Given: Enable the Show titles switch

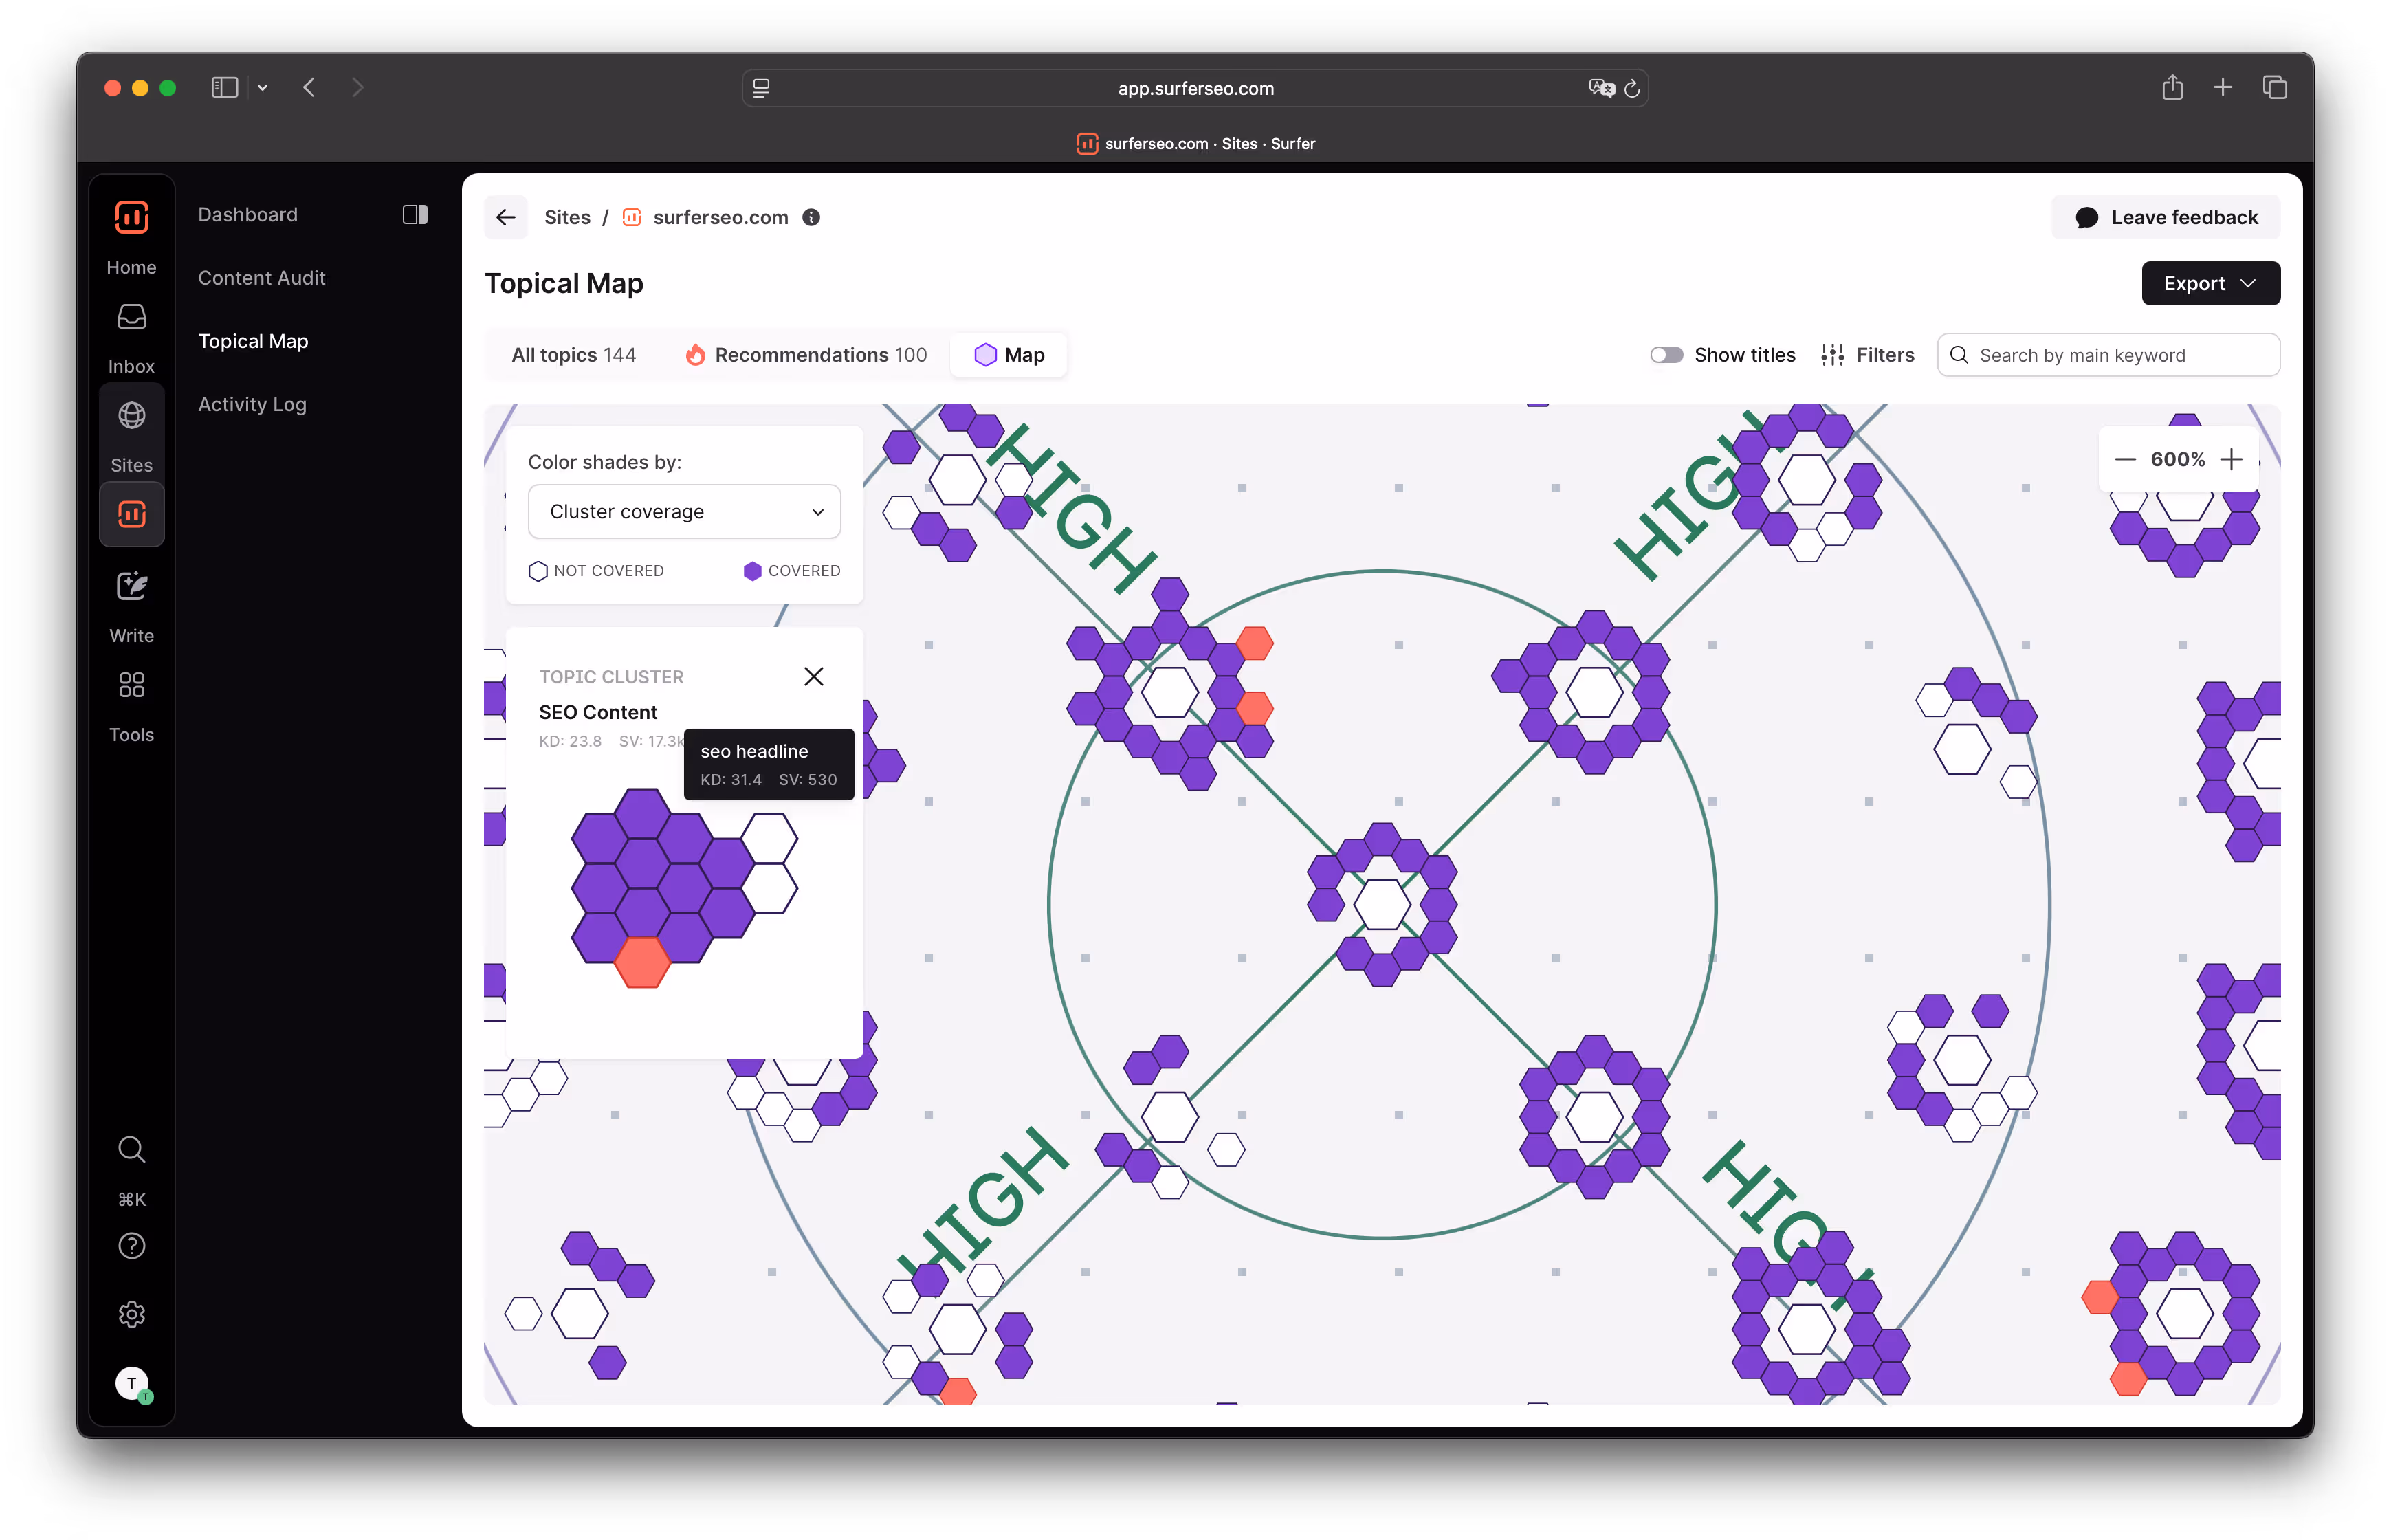Looking at the screenshot, I should 1666,355.
